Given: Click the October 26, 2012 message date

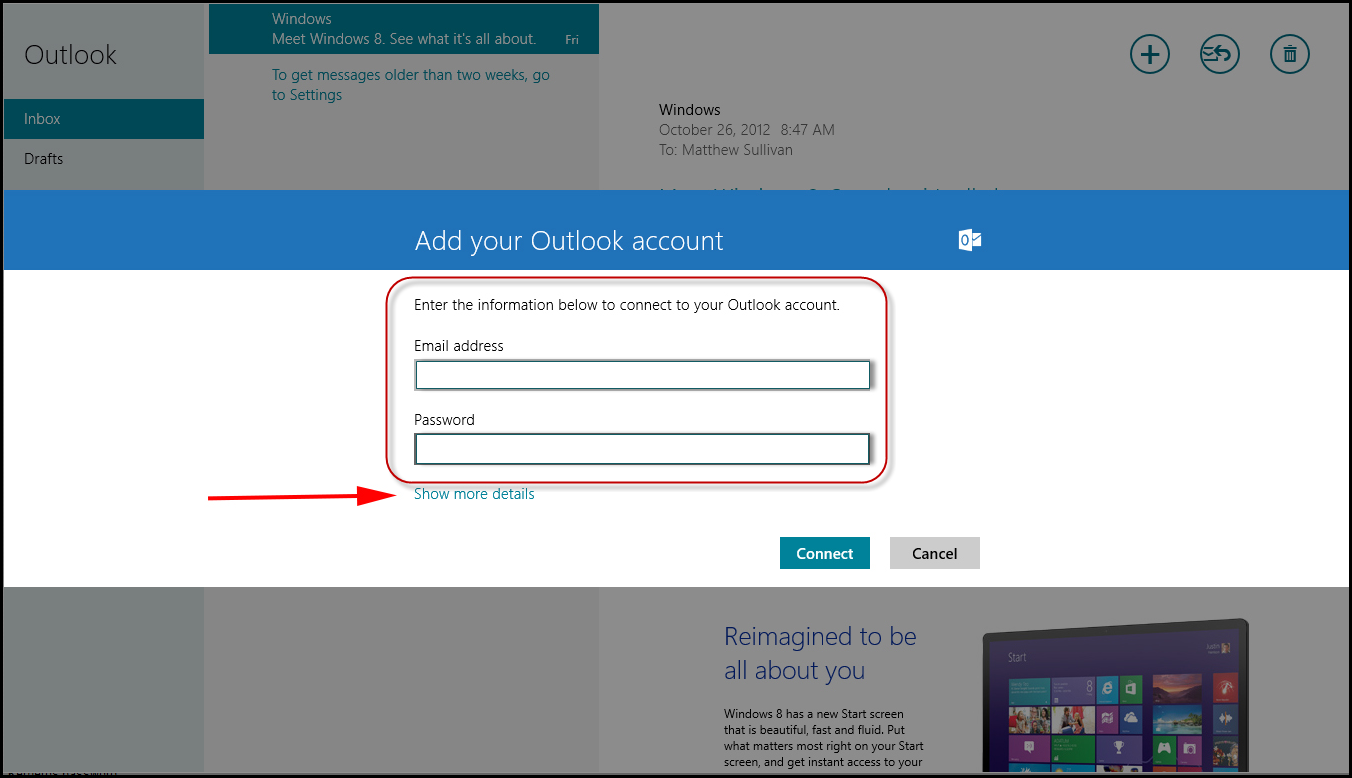Looking at the screenshot, I should click(x=746, y=130).
